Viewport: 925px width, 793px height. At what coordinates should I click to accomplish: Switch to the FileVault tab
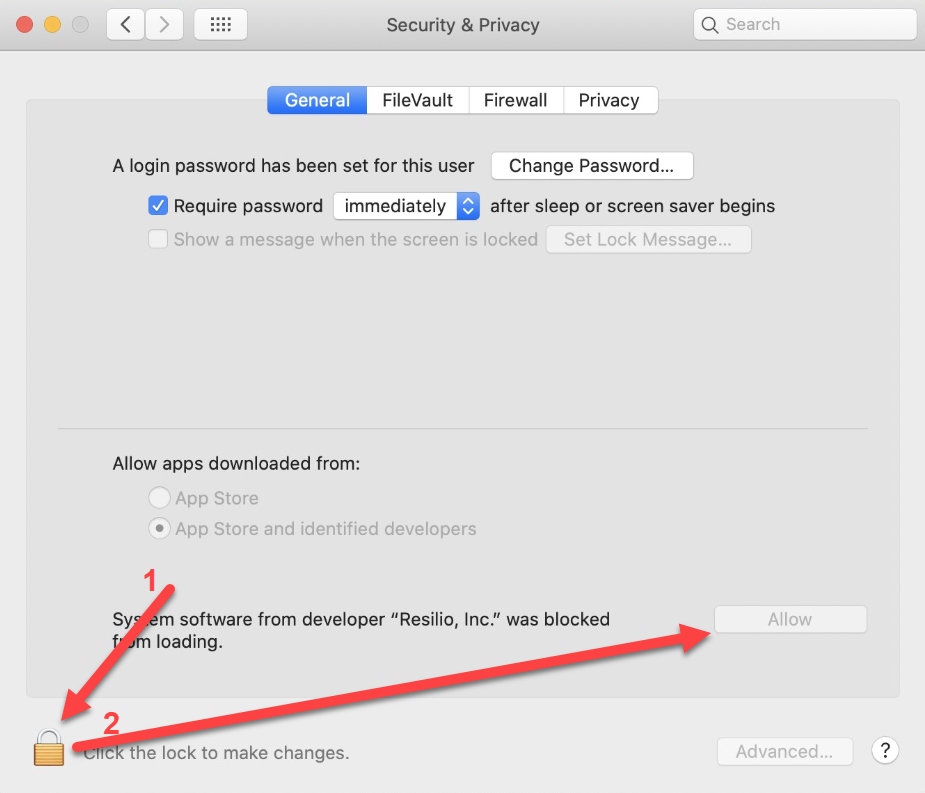[417, 100]
